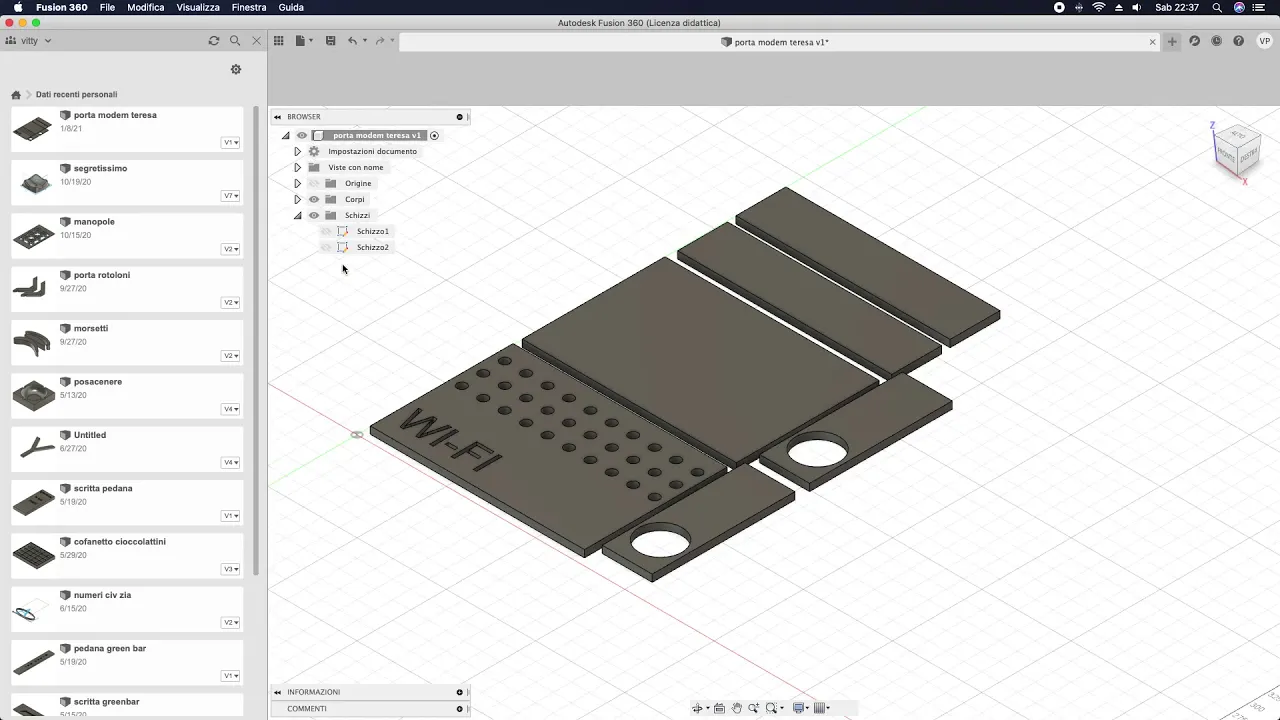1280x720 pixels.
Task: Expand Viste con nome
Action: (297, 168)
